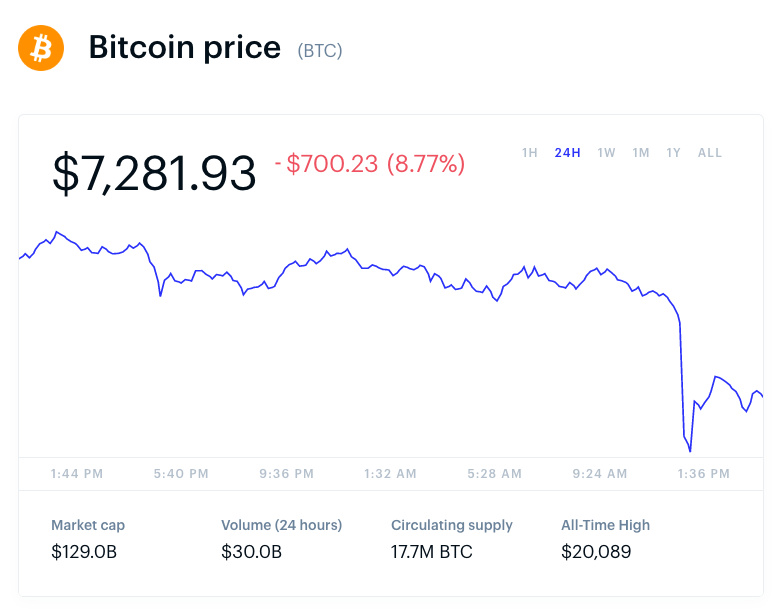Screen dimensions: 778x613
Task: Click the sharp price drop low point on chart
Action: click(690, 450)
